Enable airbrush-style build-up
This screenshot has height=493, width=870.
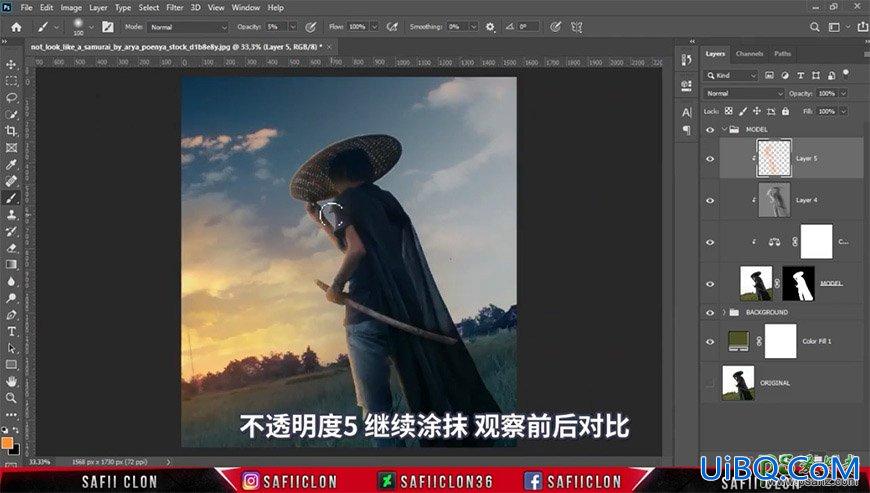[x=392, y=27]
